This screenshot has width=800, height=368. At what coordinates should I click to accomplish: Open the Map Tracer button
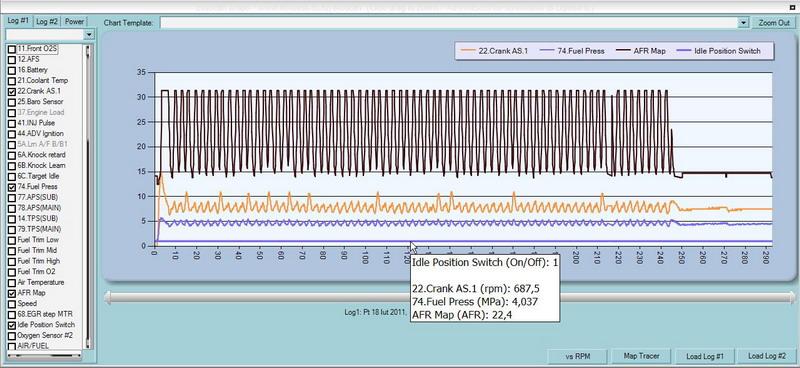pyautogui.click(x=640, y=356)
